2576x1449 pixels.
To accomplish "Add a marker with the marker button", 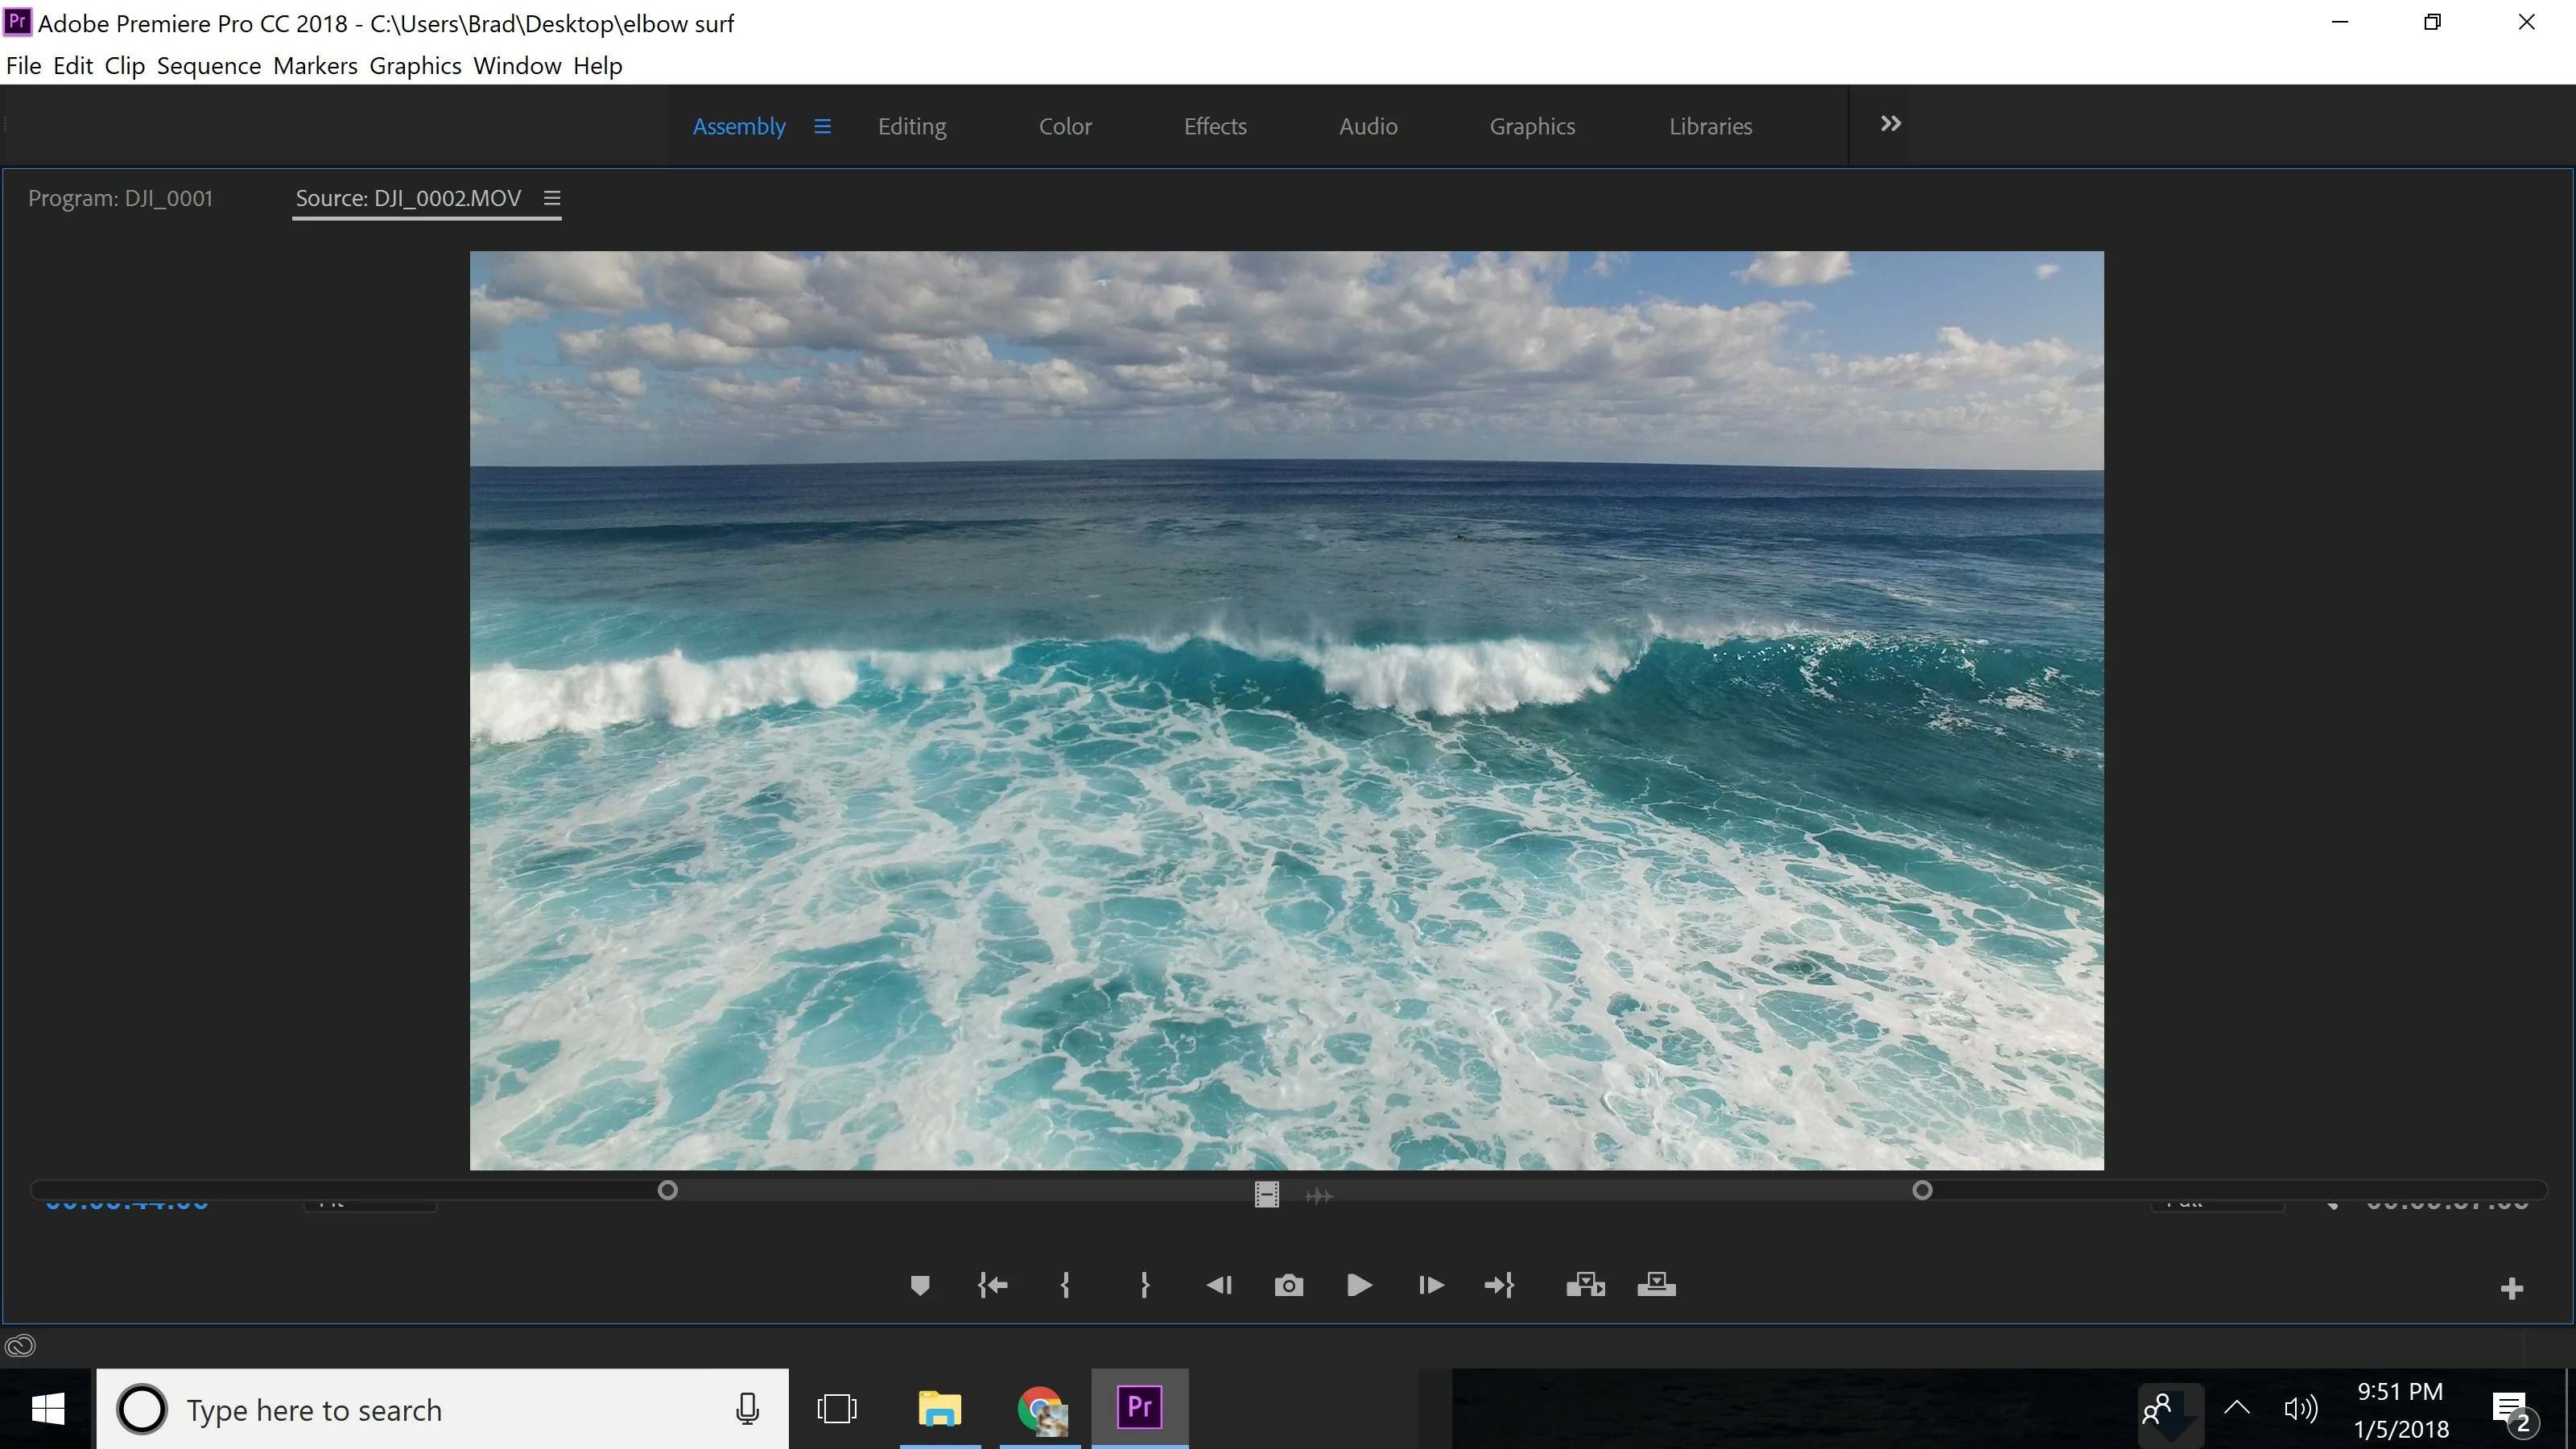I will [x=920, y=1285].
